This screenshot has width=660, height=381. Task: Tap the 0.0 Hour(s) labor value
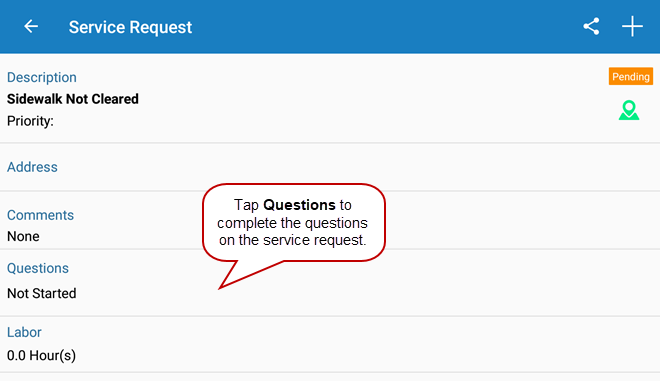tap(41, 355)
